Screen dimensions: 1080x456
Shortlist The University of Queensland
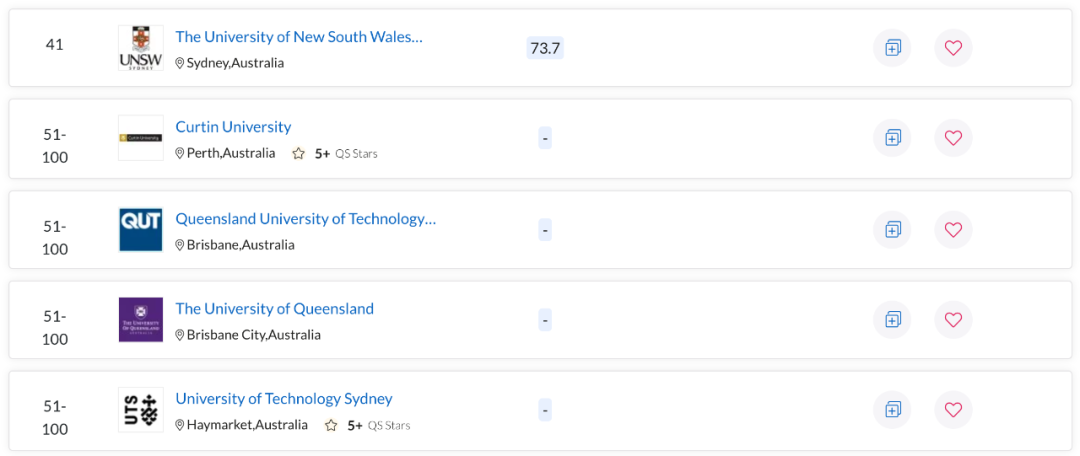click(x=953, y=320)
